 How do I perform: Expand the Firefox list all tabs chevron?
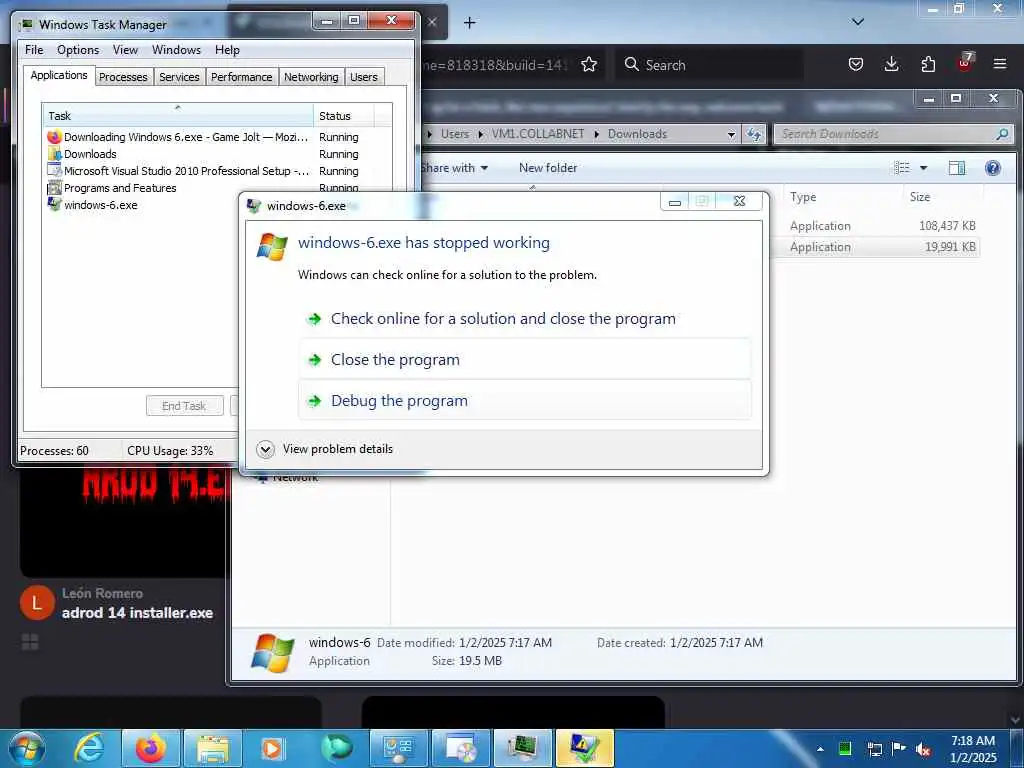858,22
